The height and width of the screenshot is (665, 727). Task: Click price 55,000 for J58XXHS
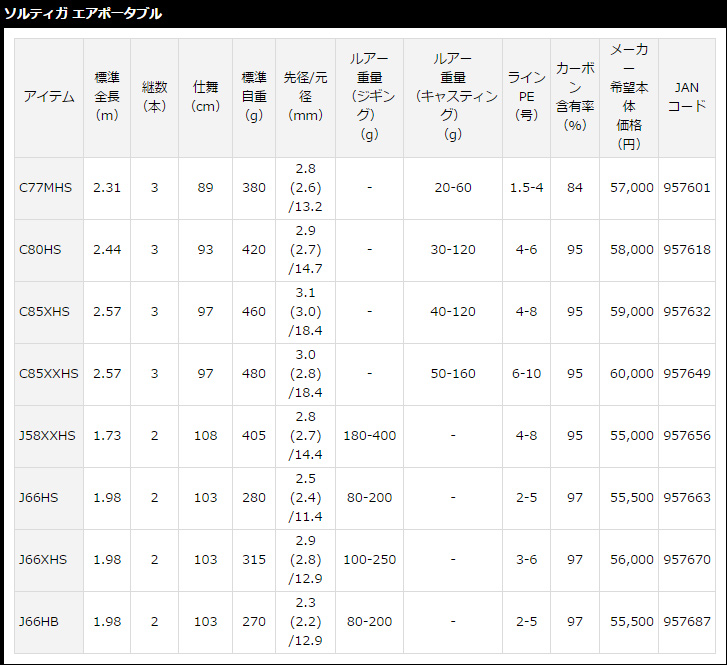pos(631,435)
